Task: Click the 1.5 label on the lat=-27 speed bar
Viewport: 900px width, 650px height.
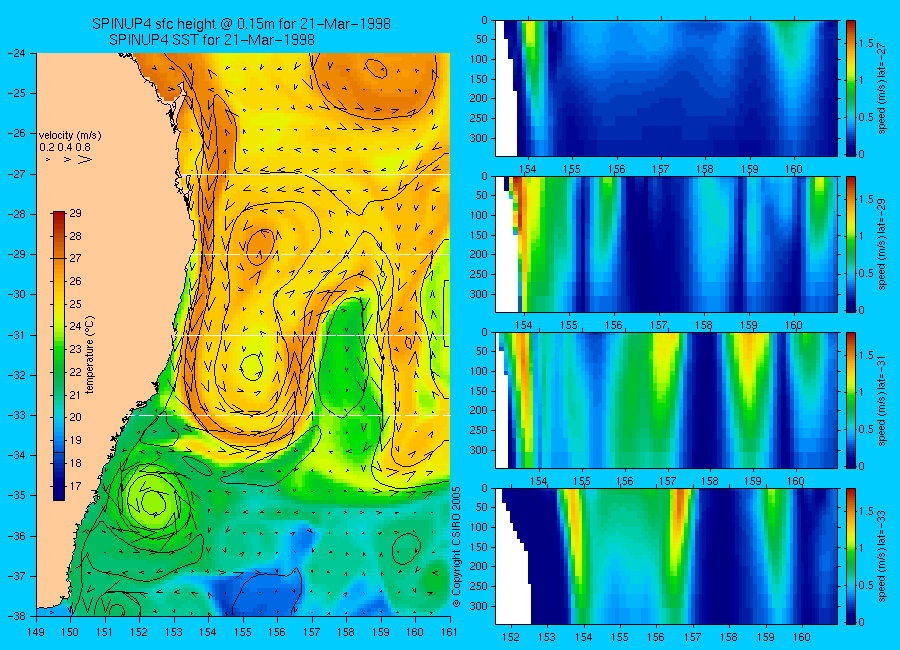Action: [x=867, y=44]
